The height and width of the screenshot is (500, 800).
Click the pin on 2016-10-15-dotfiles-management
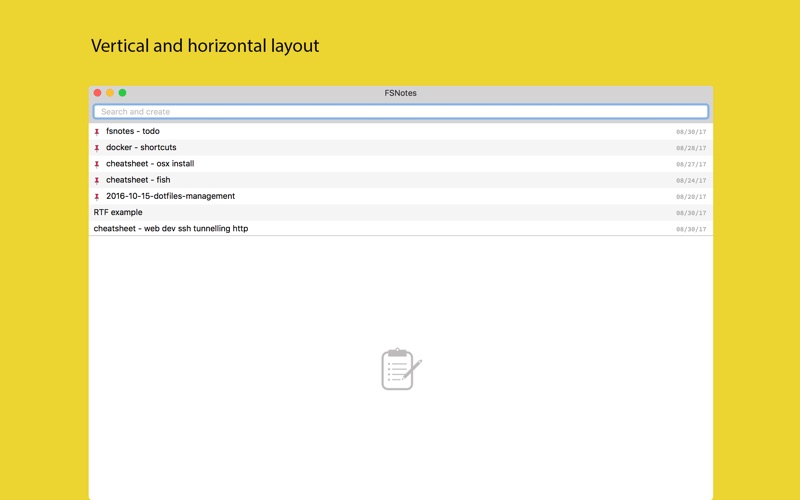pos(96,196)
